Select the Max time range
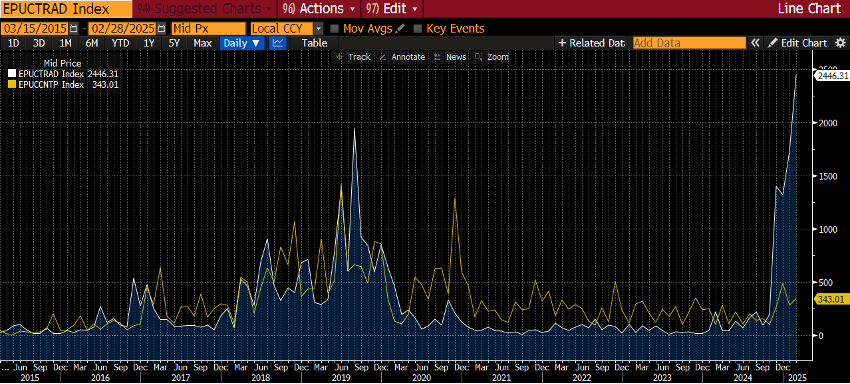850x384 pixels. point(203,43)
